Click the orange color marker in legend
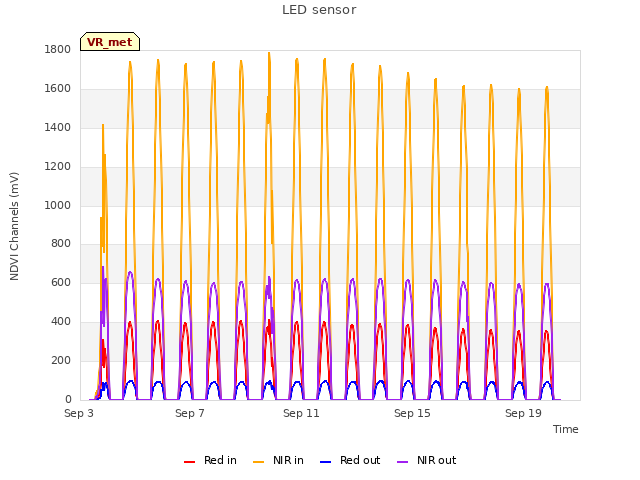 tap(258, 462)
